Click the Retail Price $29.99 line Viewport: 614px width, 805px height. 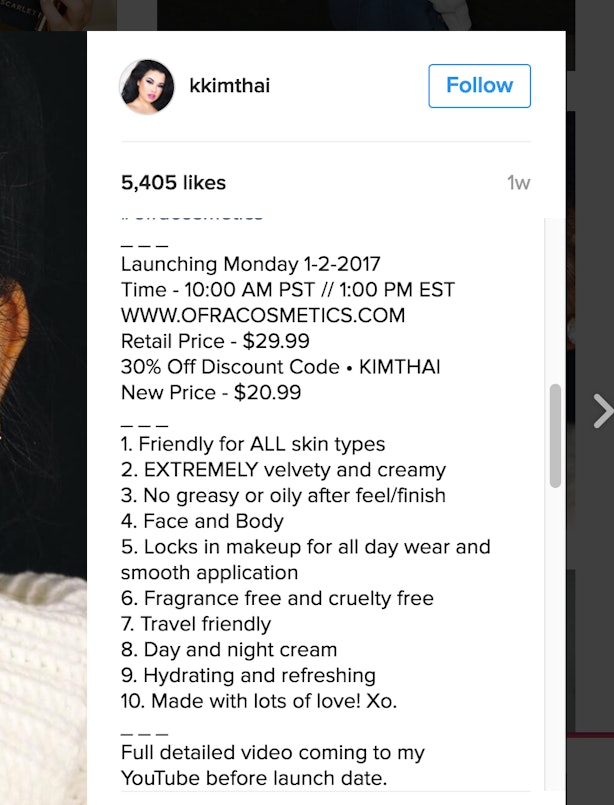[x=215, y=341]
